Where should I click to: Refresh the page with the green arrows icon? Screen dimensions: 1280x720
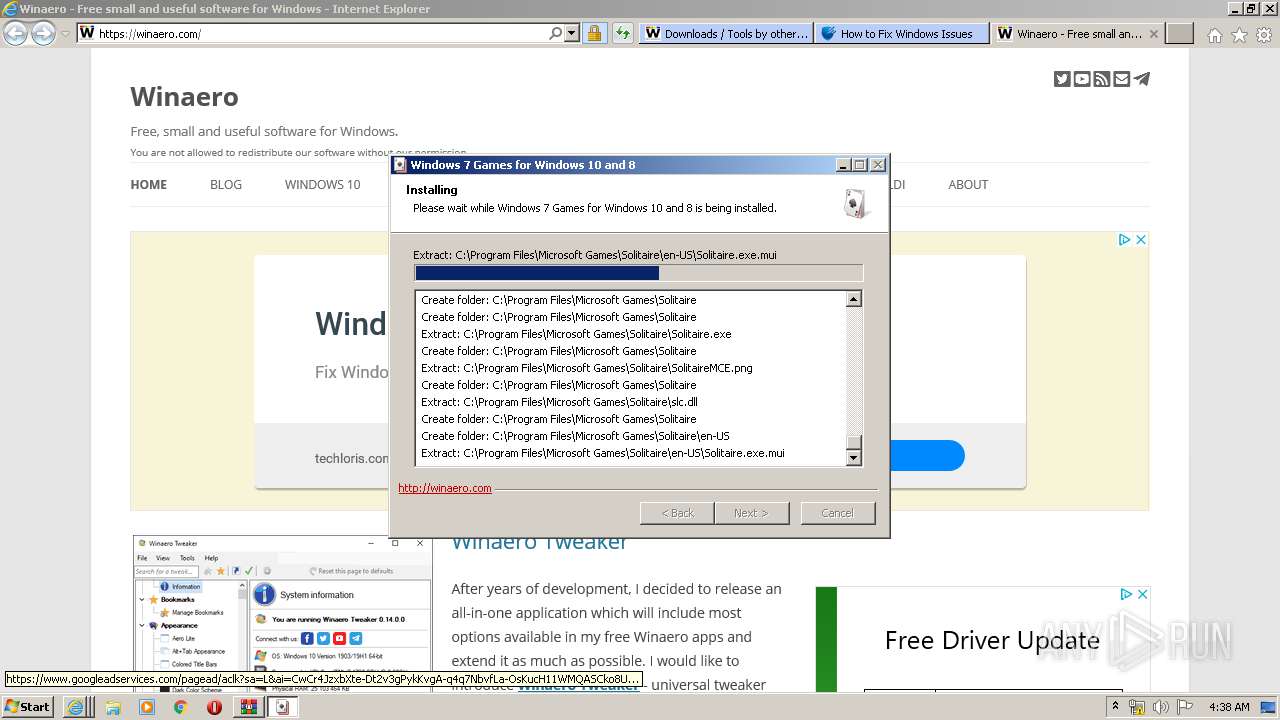[623, 33]
